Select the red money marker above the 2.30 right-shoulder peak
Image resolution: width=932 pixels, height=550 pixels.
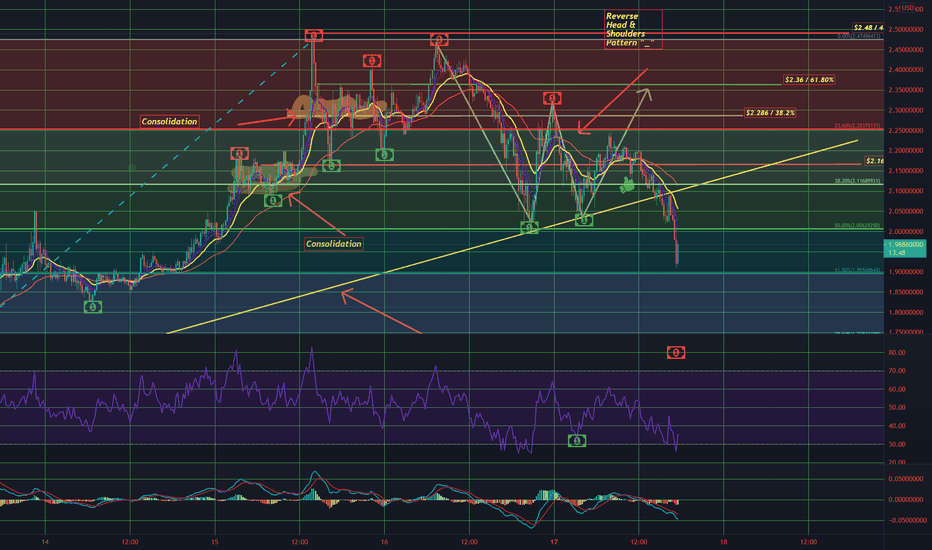pyautogui.click(x=552, y=98)
